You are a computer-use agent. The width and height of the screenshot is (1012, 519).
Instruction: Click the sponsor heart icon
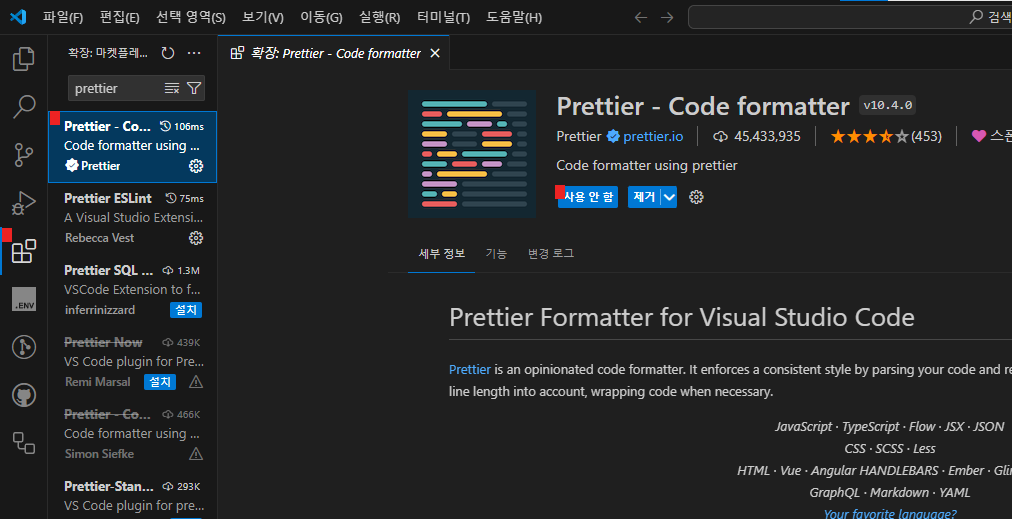(x=979, y=136)
